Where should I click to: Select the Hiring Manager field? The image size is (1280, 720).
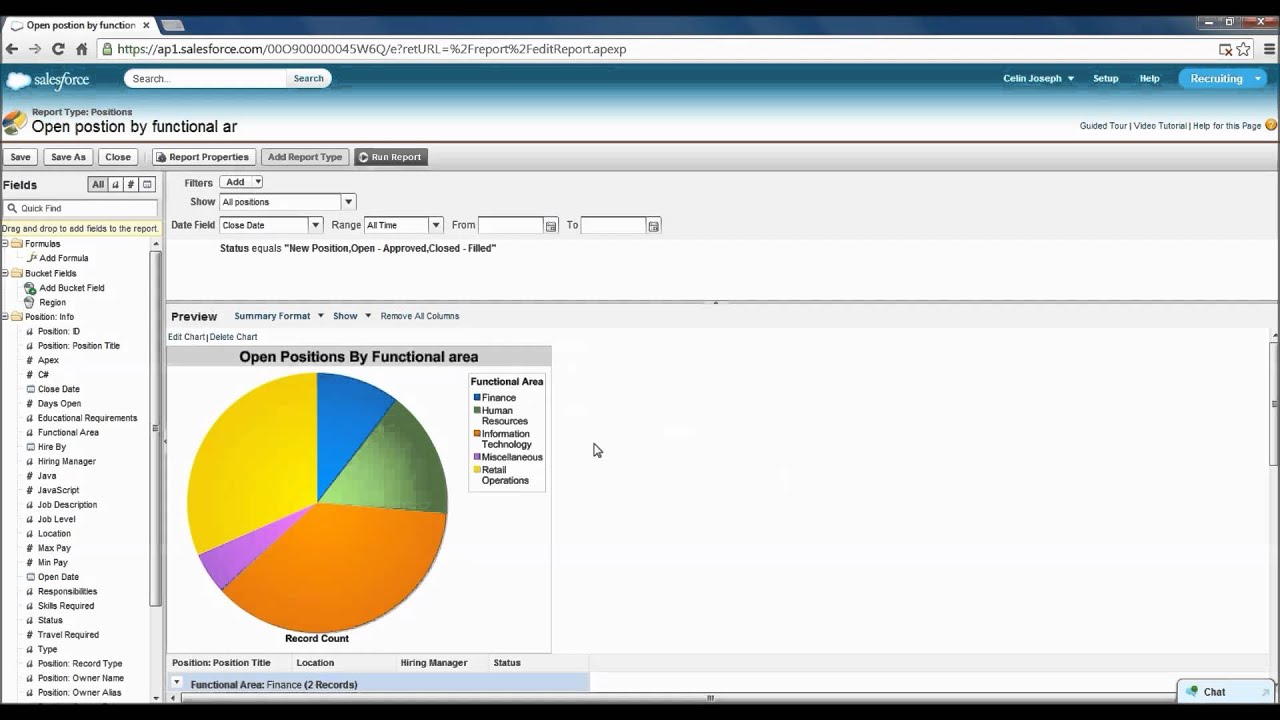tap(67, 461)
